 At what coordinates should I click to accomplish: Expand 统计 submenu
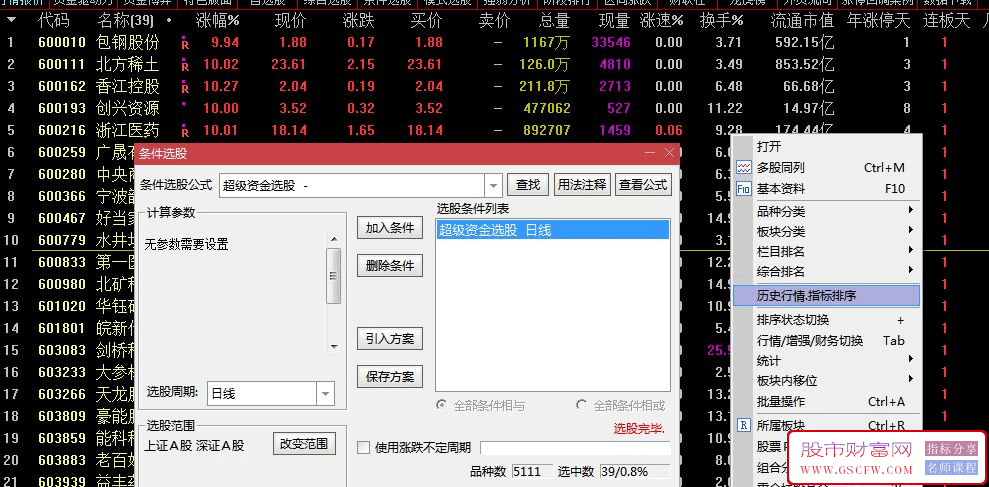(x=911, y=360)
